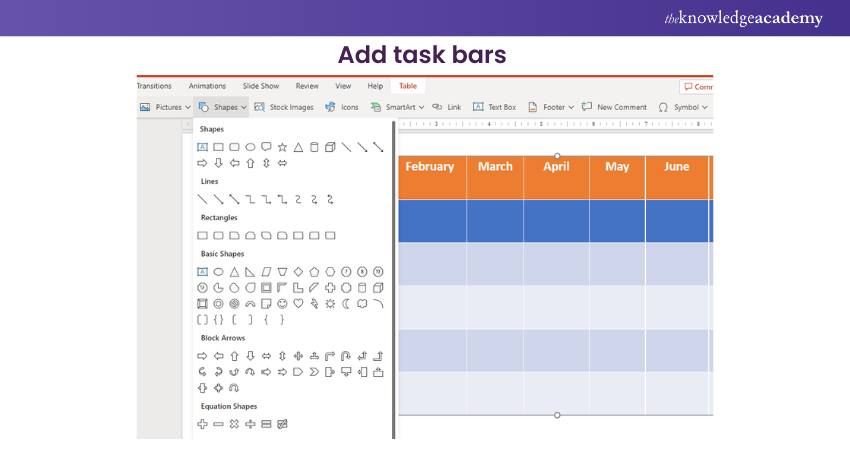Image resolution: width=850 pixels, height=450 pixels.
Task: Insert a Text Box from the toolbar
Action: 494,107
